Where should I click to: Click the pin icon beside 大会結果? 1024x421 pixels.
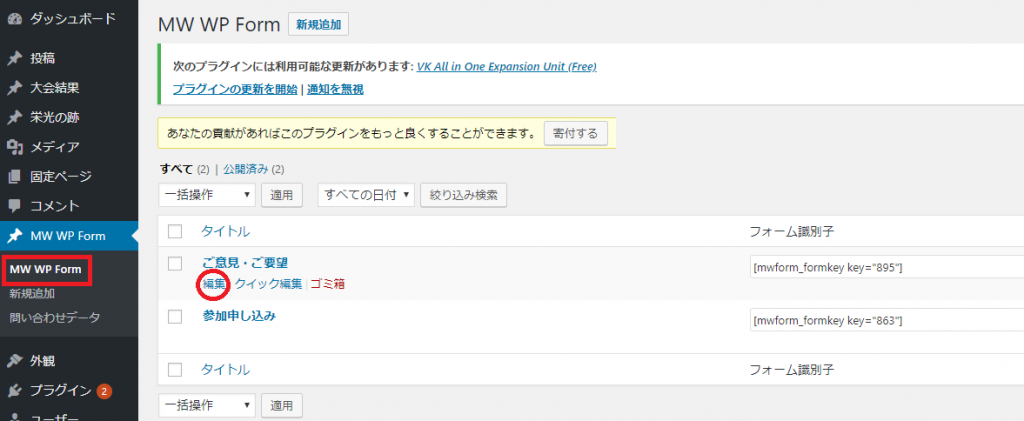click(x=14, y=88)
